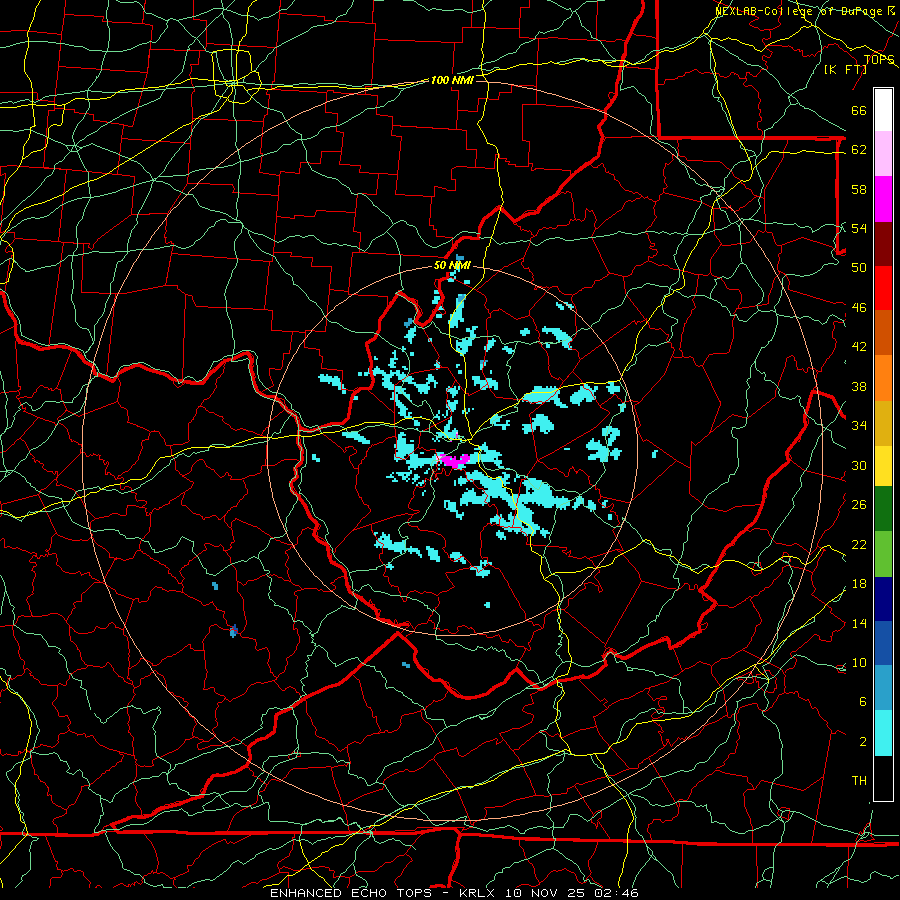The width and height of the screenshot is (900, 900).
Task: Click the "TOPS" legend title
Action: pyautogui.click(x=879, y=60)
